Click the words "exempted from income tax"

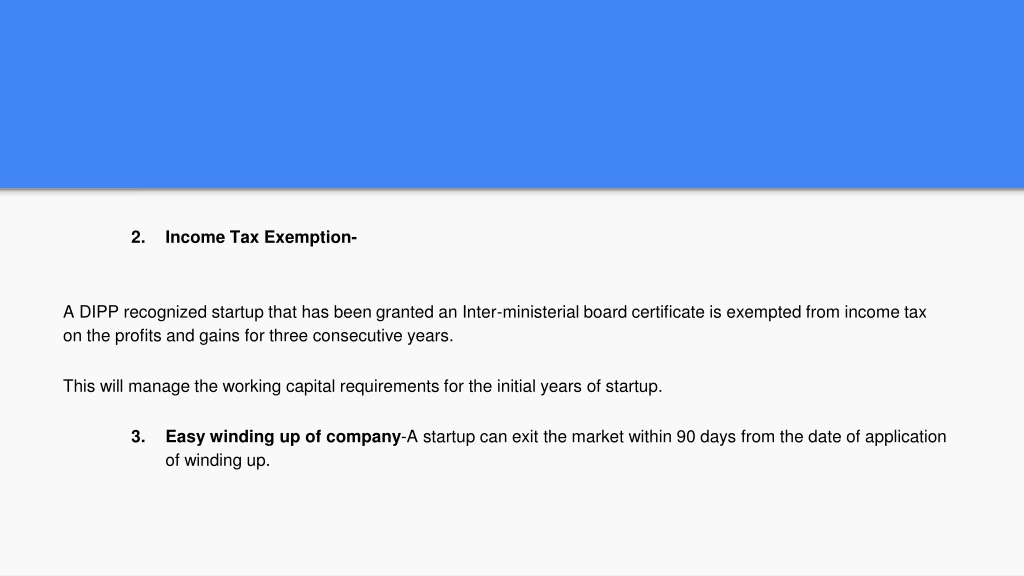(x=826, y=312)
